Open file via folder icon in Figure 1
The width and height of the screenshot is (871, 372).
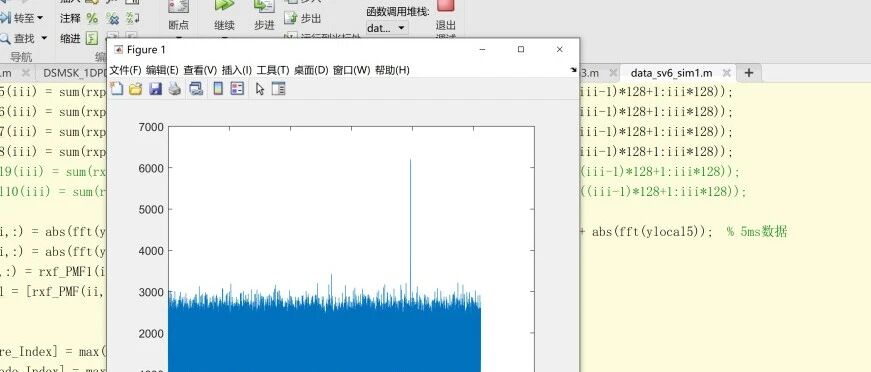[136, 89]
